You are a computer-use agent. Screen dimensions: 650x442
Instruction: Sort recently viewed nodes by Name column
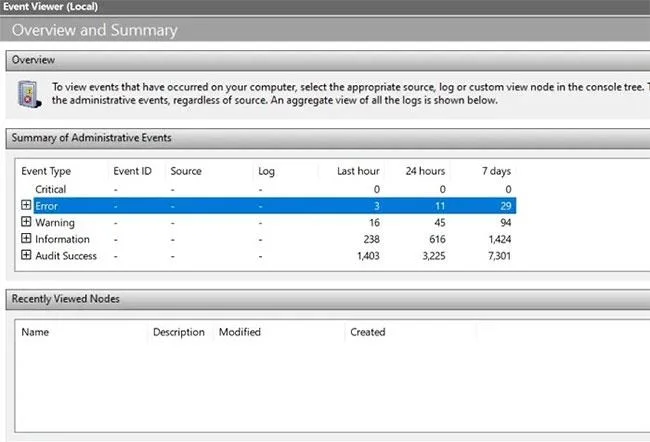point(35,332)
